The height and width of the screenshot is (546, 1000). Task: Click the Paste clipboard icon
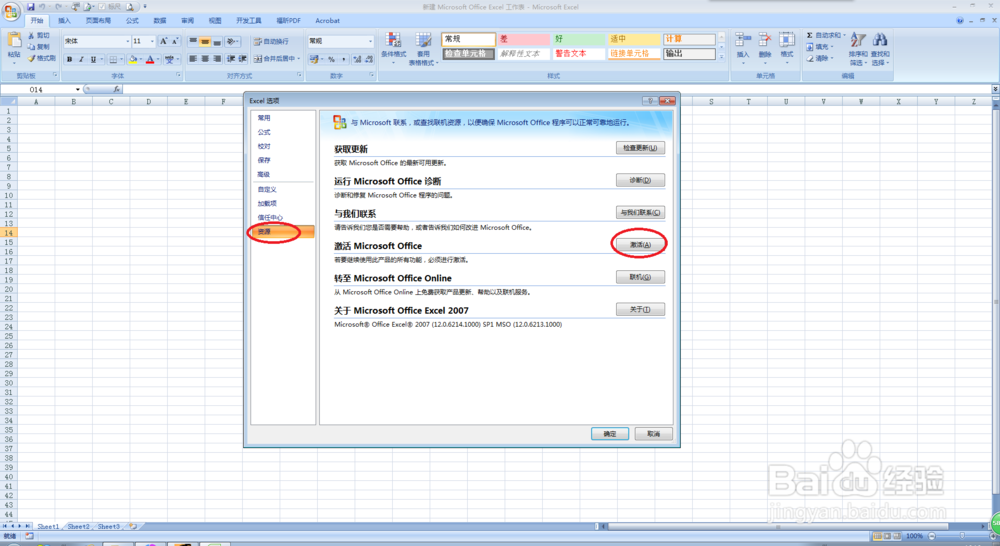pyautogui.click(x=14, y=40)
